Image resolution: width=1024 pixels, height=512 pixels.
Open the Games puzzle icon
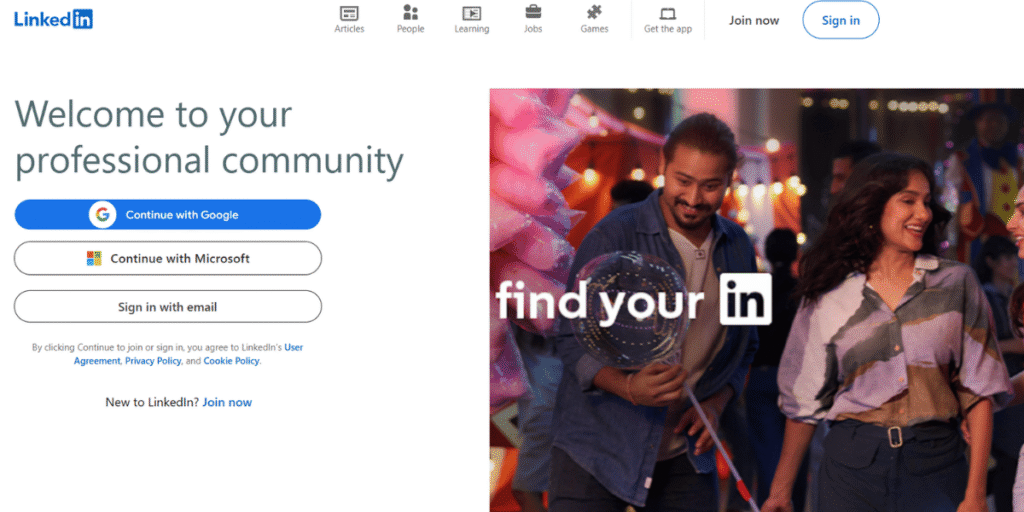click(594, 12)
